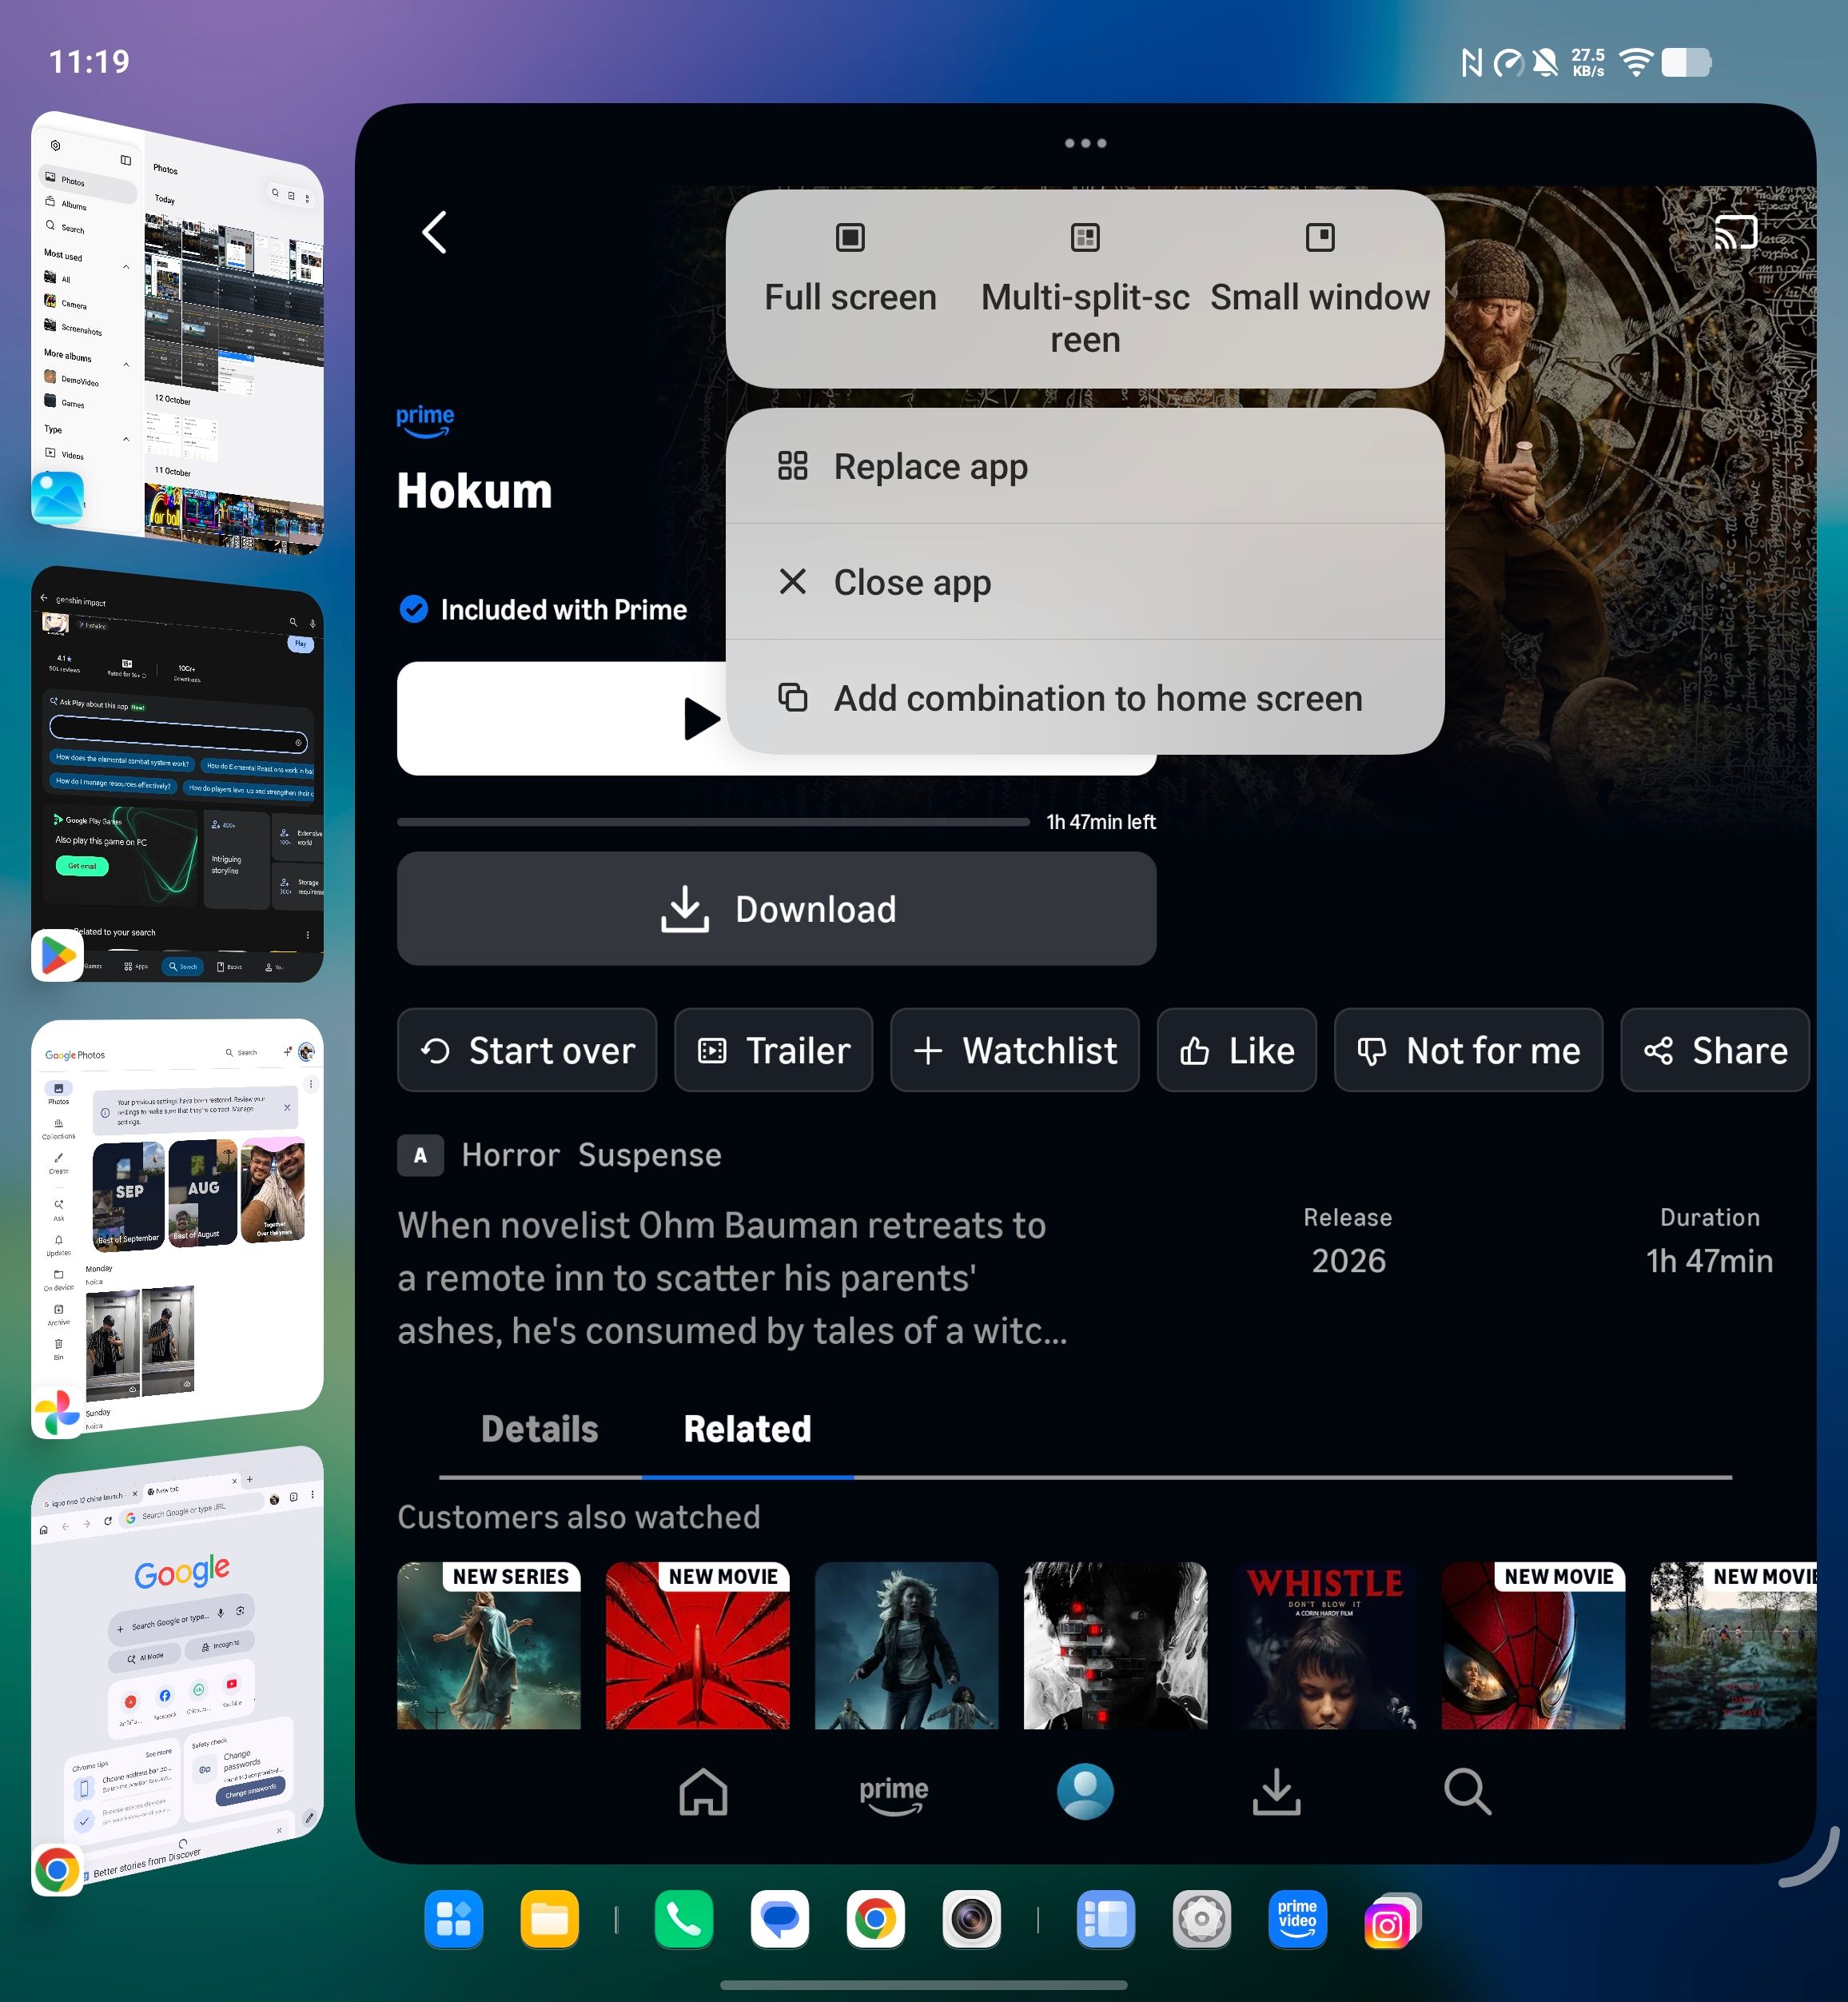
Task: Open the Spider-Man NEW MOVIE poster
Action: point(1533,1645)
